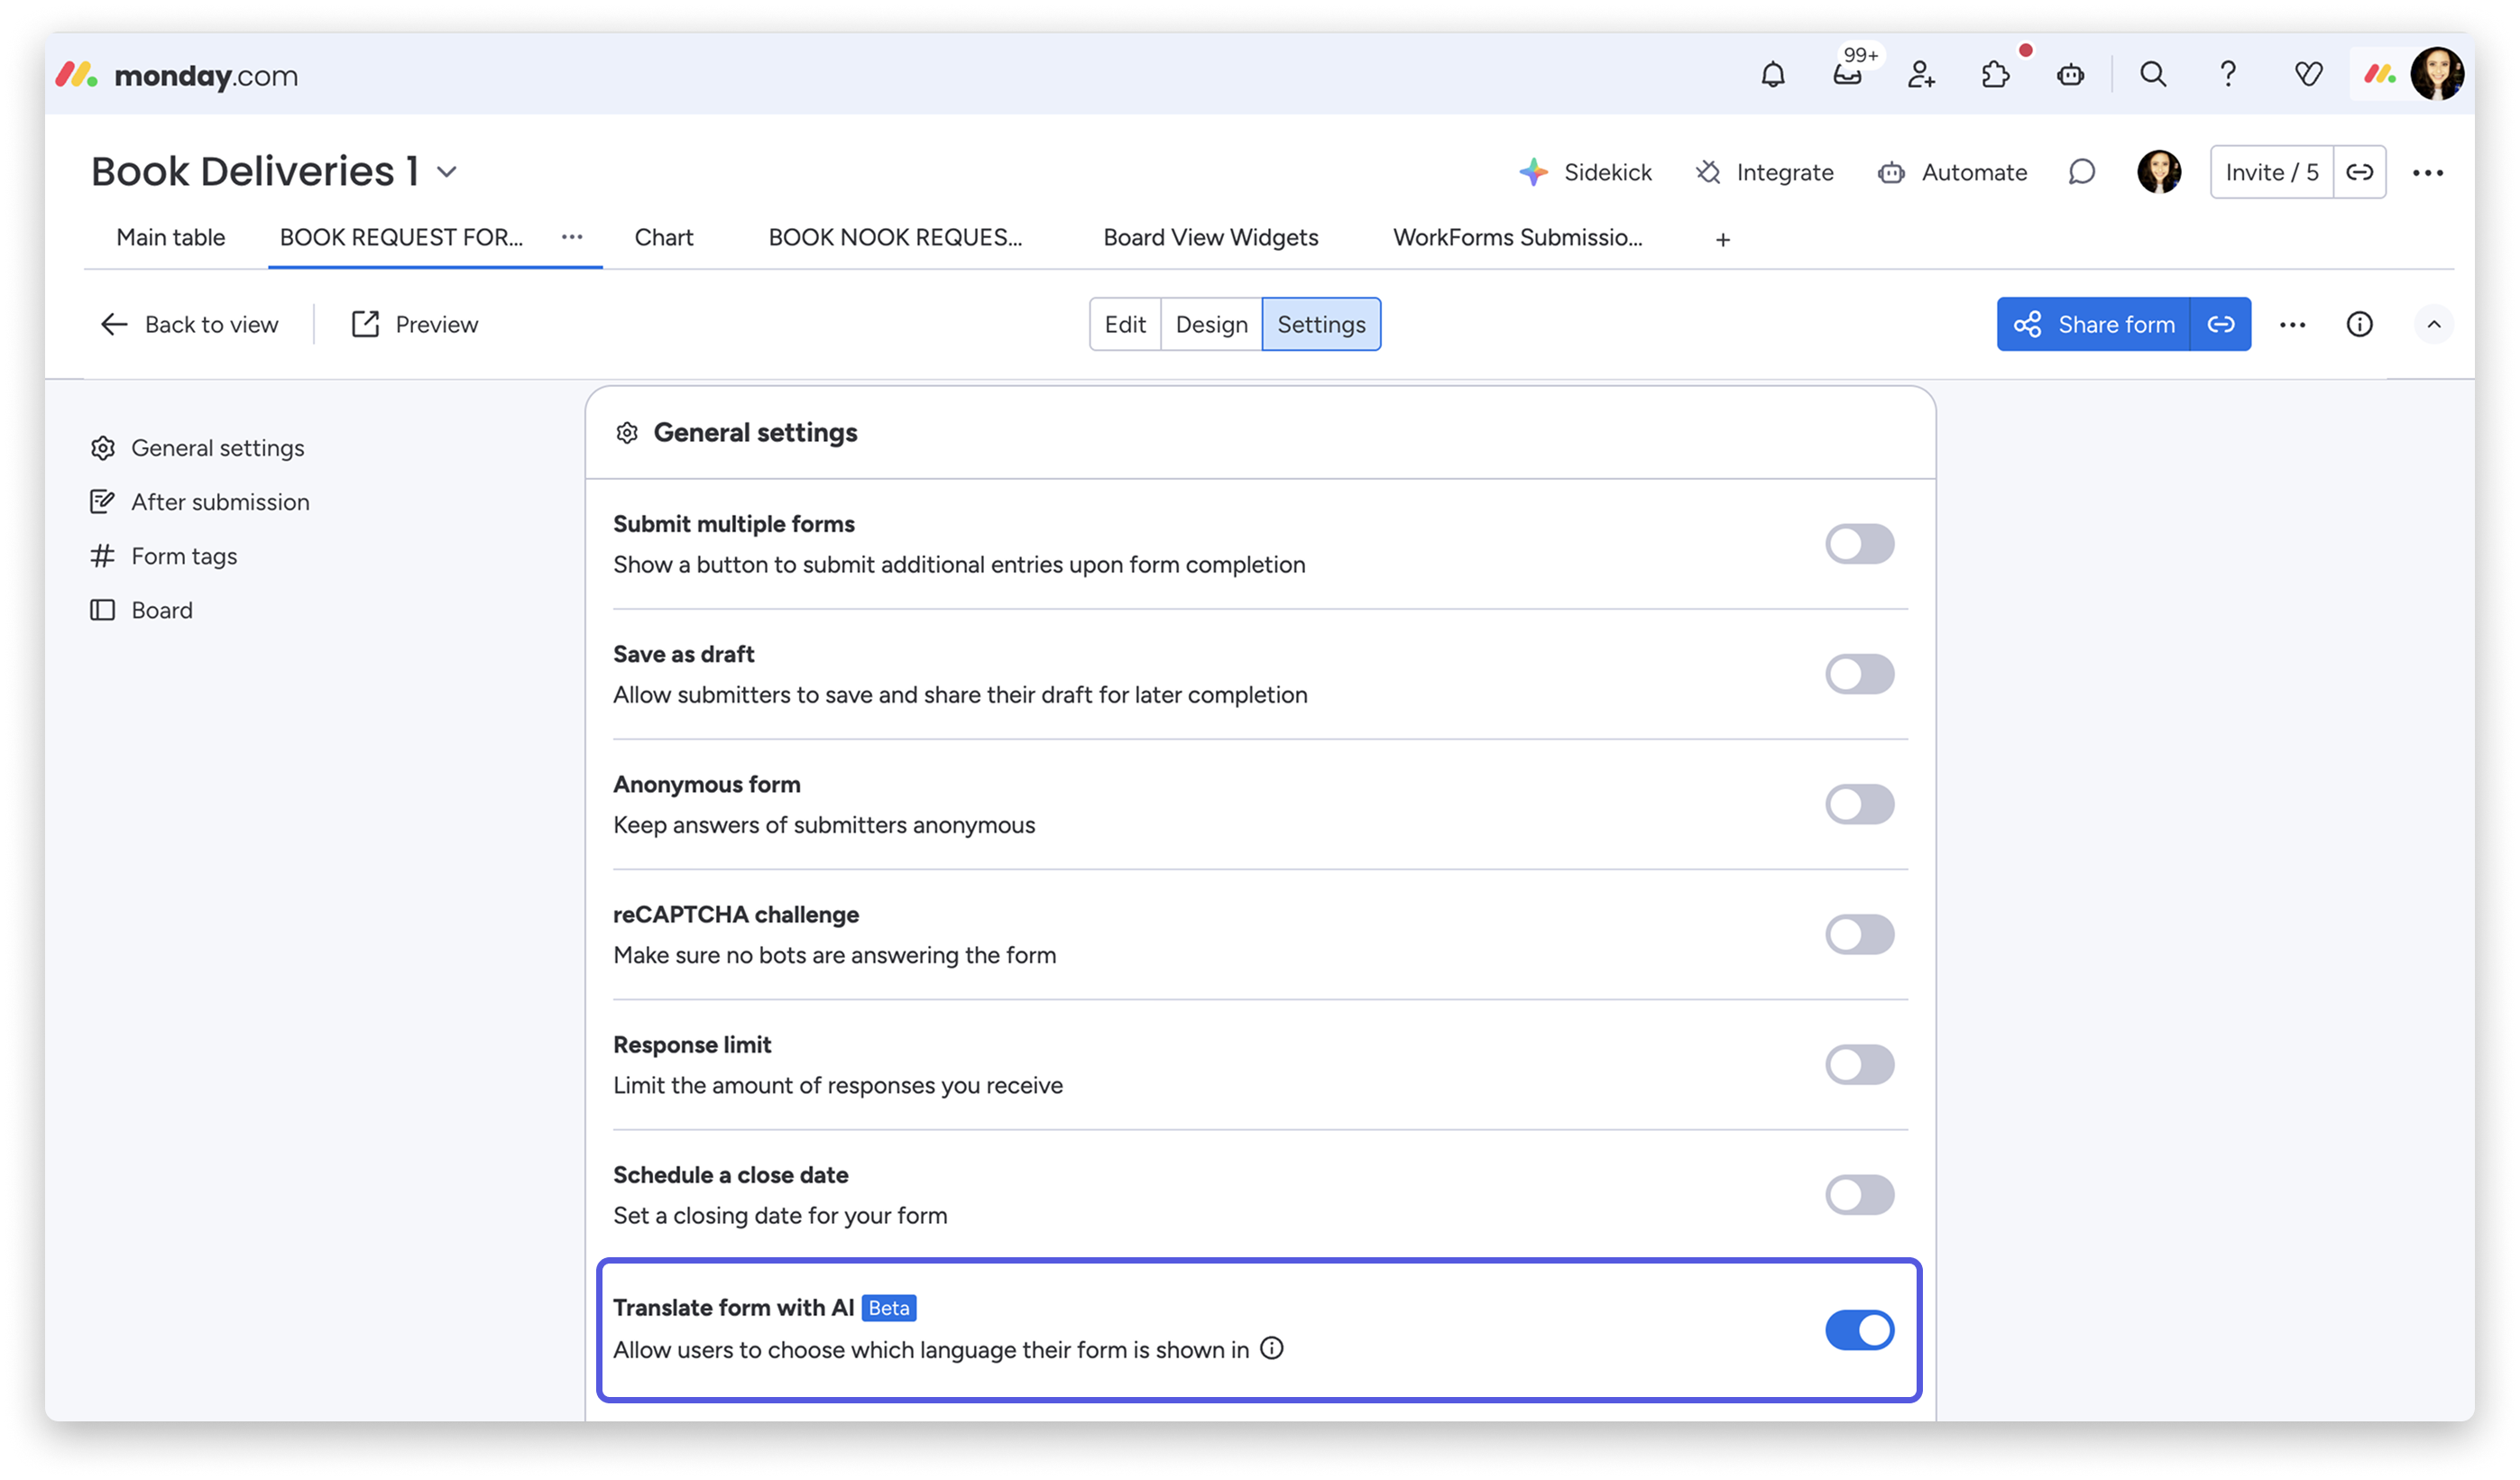Switch to Main table tab
2520x1480 pixels.
[x=171, y=237]
